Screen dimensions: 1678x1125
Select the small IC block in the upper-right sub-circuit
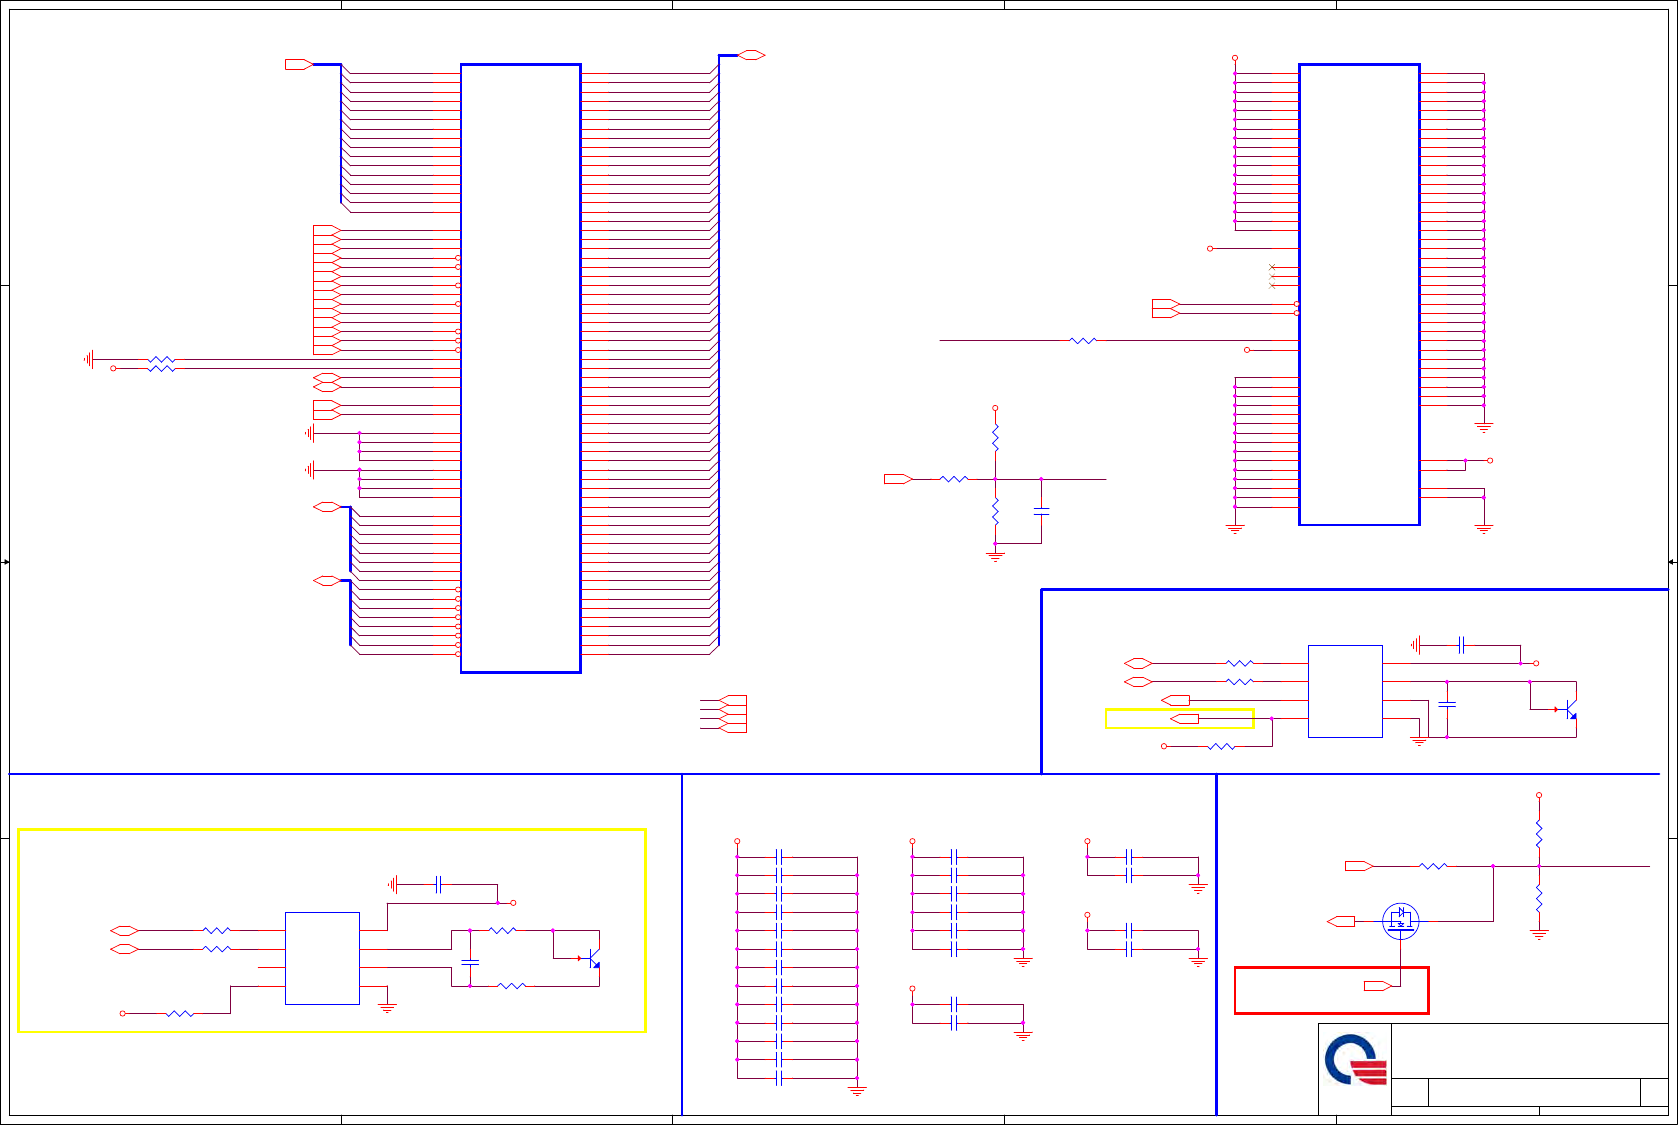[1345, 691]
